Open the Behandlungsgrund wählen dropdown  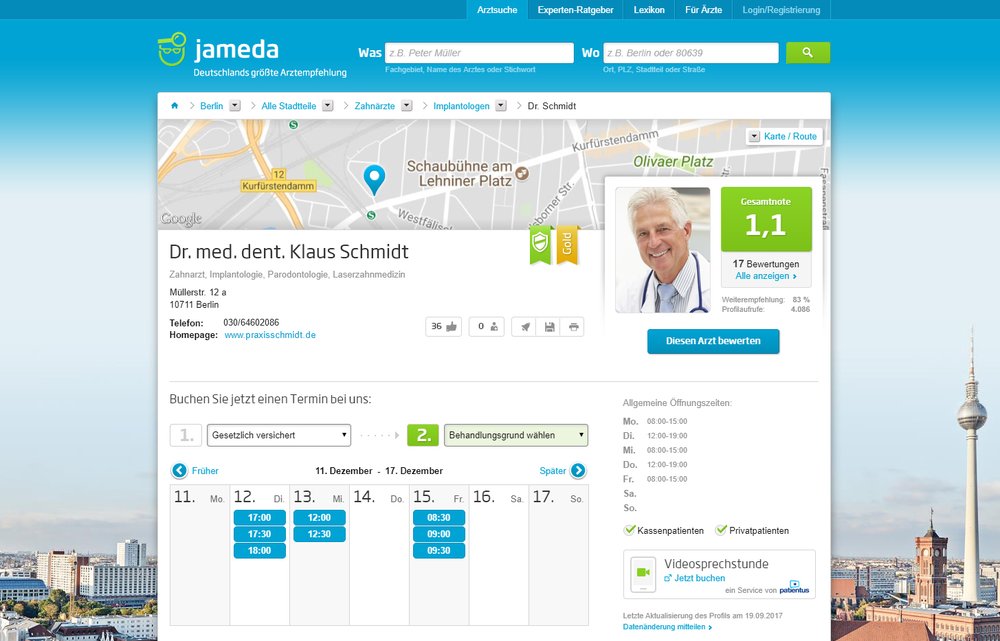(x=515, y=434)
